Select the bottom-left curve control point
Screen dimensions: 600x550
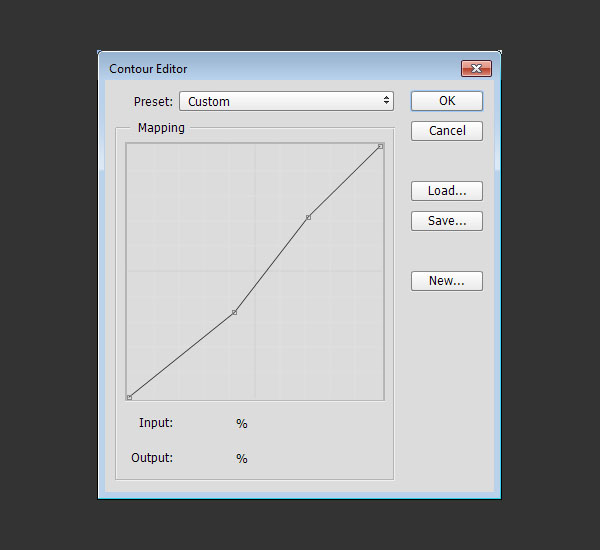coord(129,397)
